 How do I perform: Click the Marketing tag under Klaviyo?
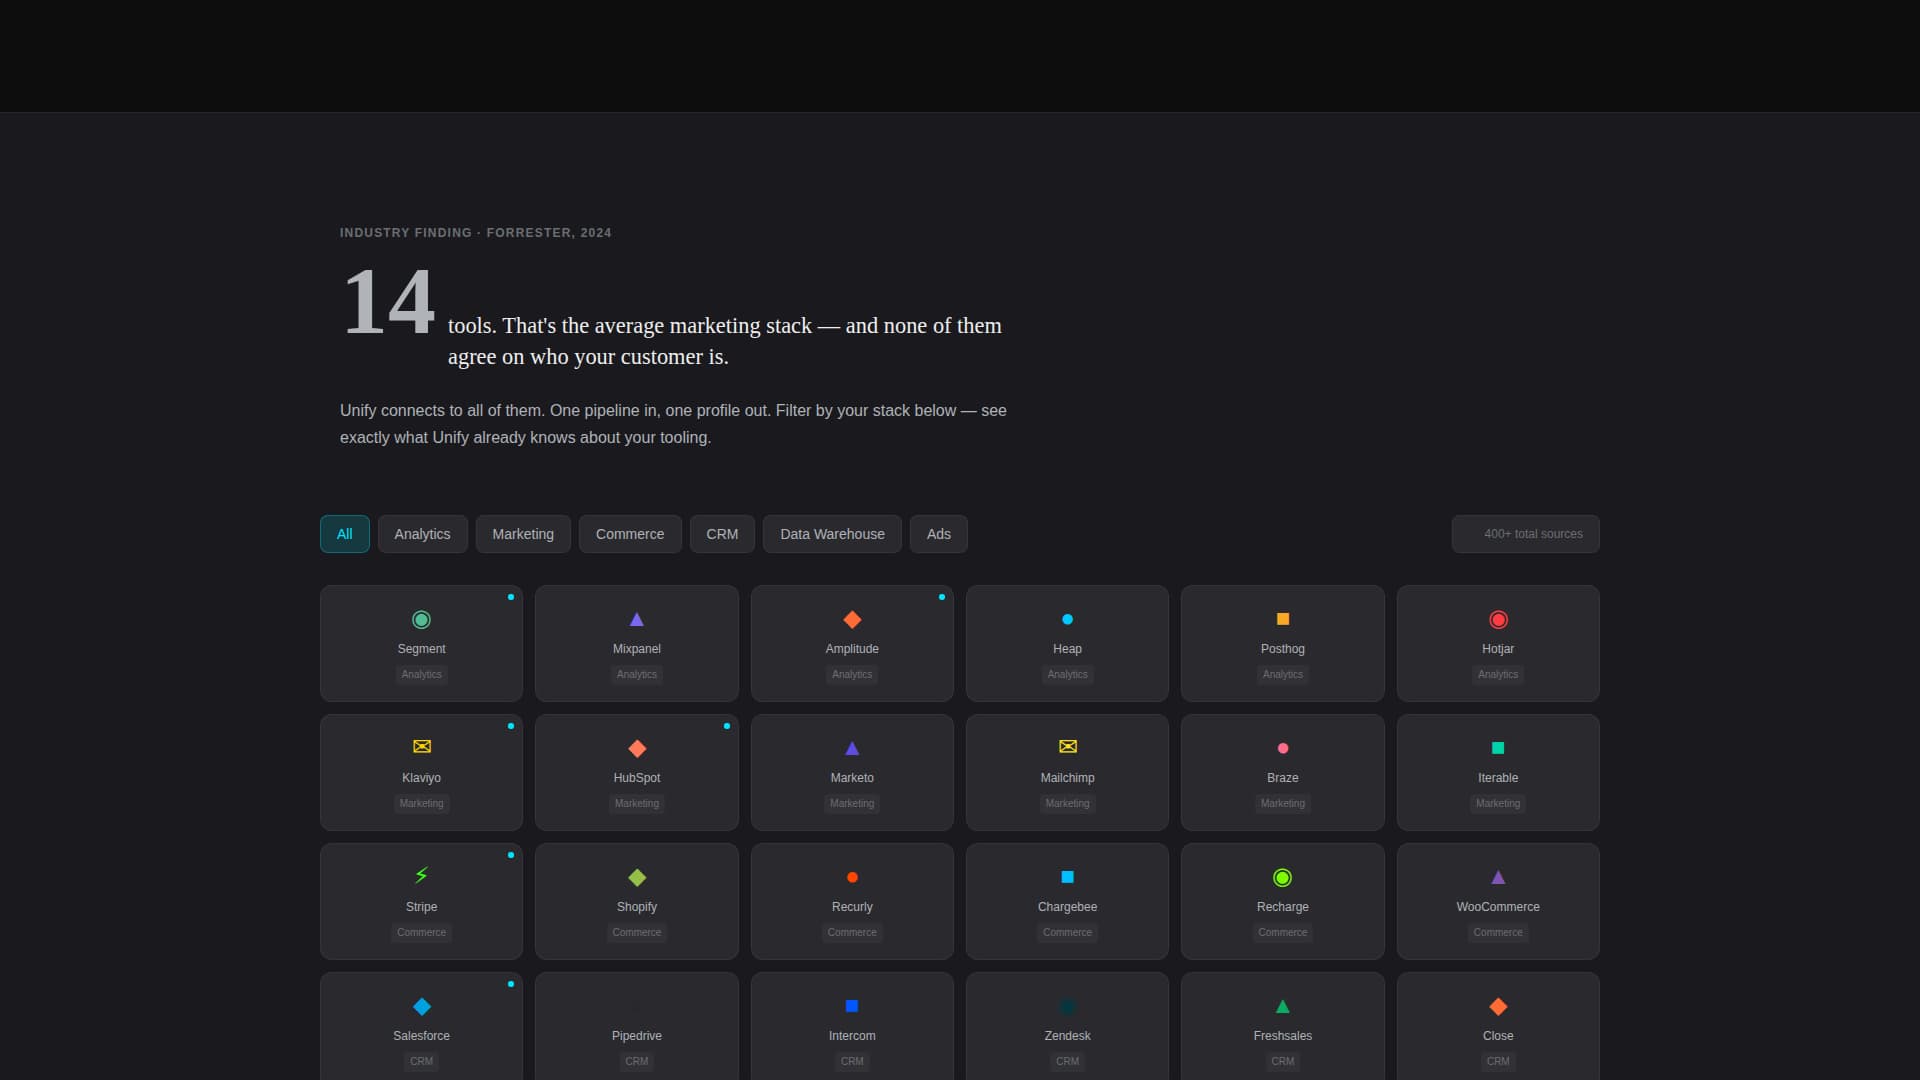(x=421, y=804)
